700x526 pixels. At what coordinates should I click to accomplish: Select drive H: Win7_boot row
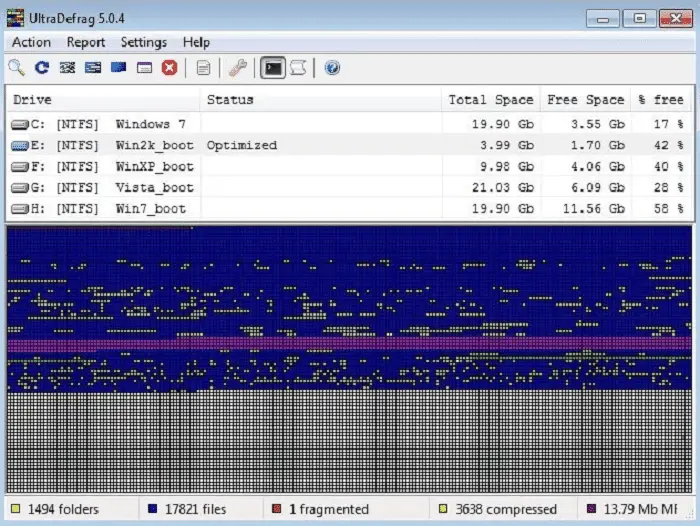pyautogui.click(x=350, y=209)
